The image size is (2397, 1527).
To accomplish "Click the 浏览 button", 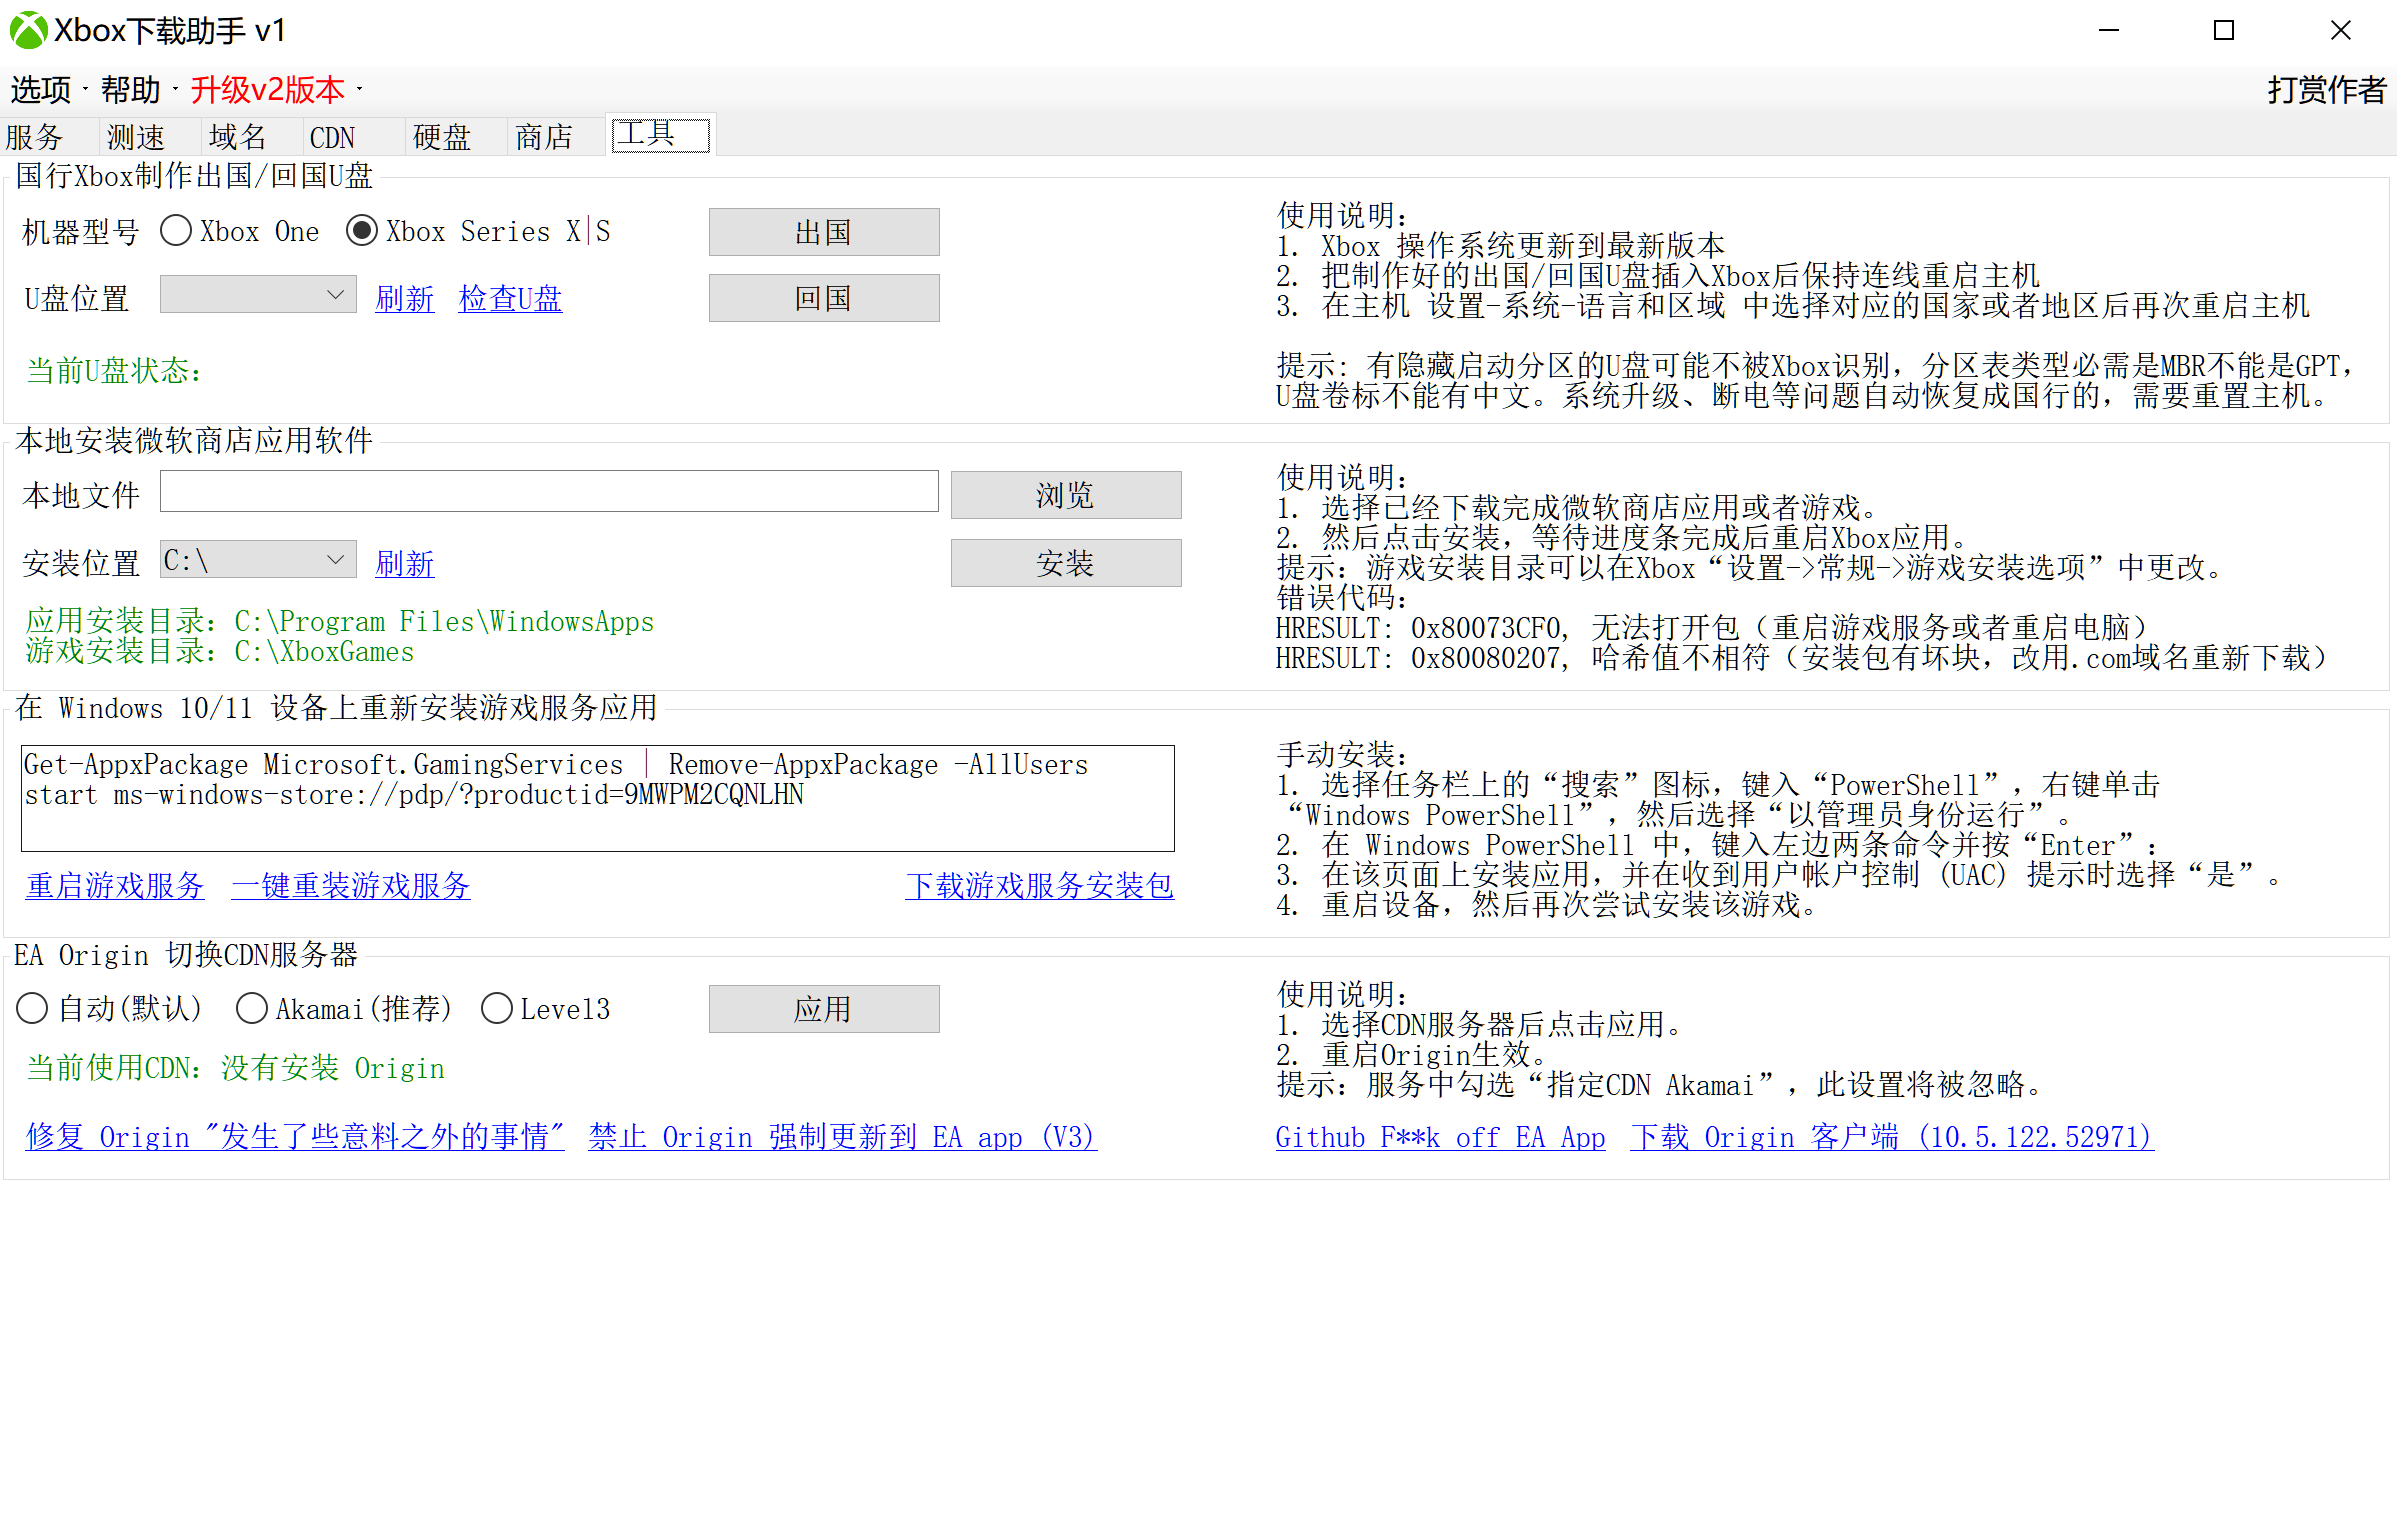I will pos(1065,495).
